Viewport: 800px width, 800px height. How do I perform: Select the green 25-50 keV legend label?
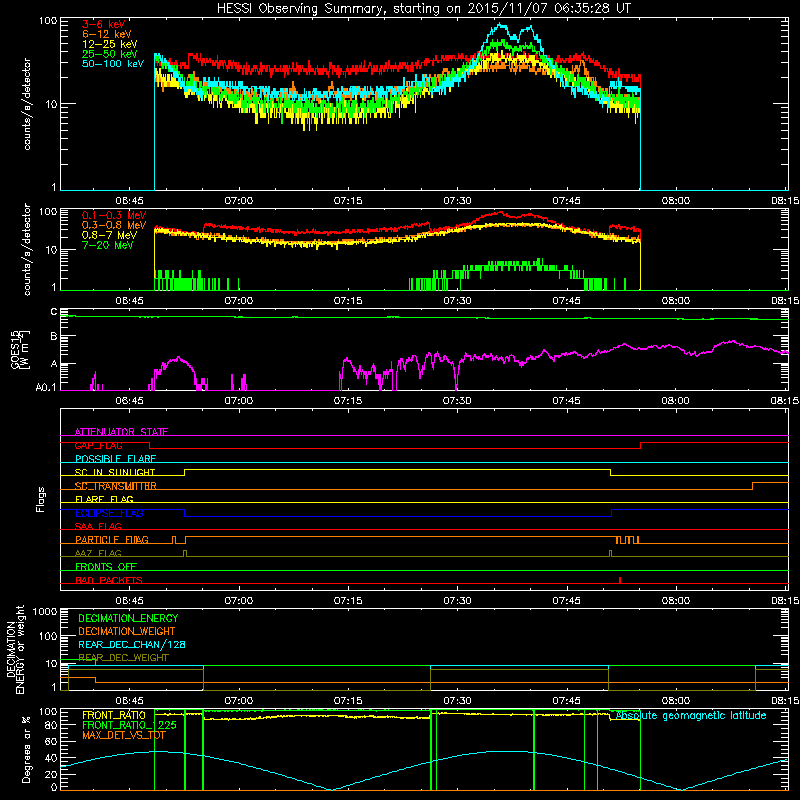click(x=110, y=54)
